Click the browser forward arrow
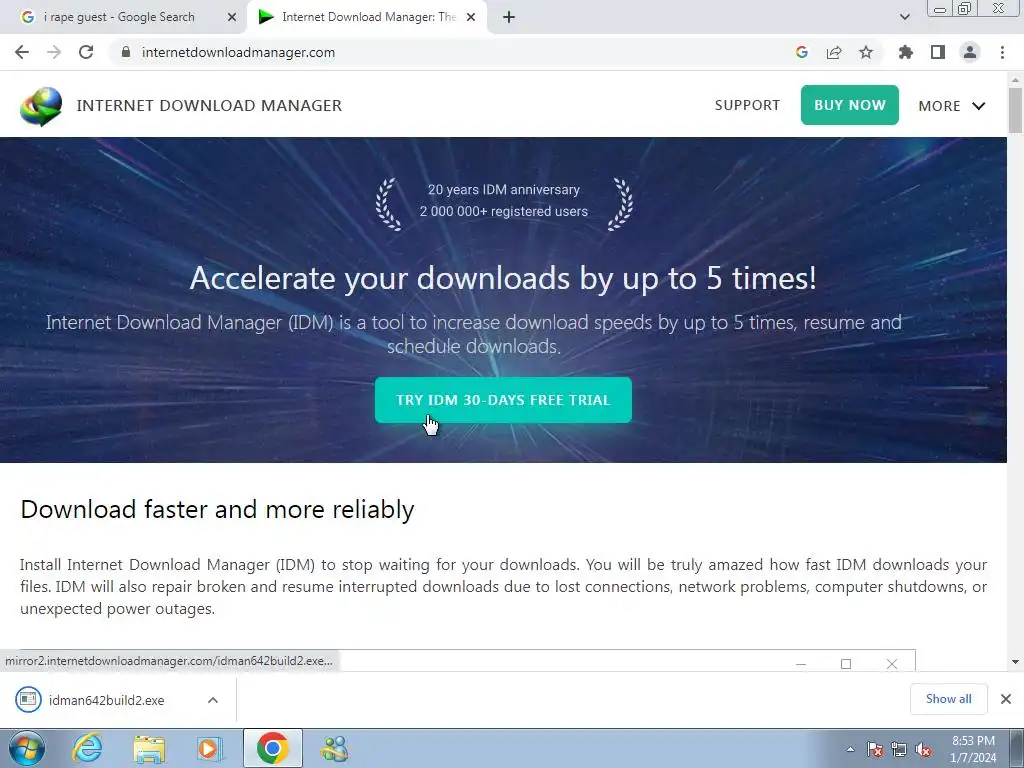The height and width of the screenshot is (768, 1024). (54, 52)
